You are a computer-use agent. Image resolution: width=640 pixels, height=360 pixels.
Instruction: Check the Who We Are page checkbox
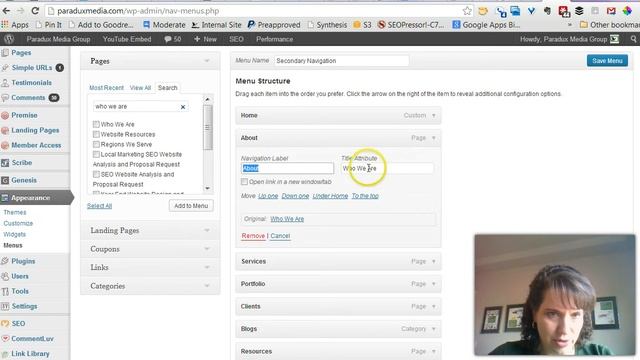click(96, 124)
